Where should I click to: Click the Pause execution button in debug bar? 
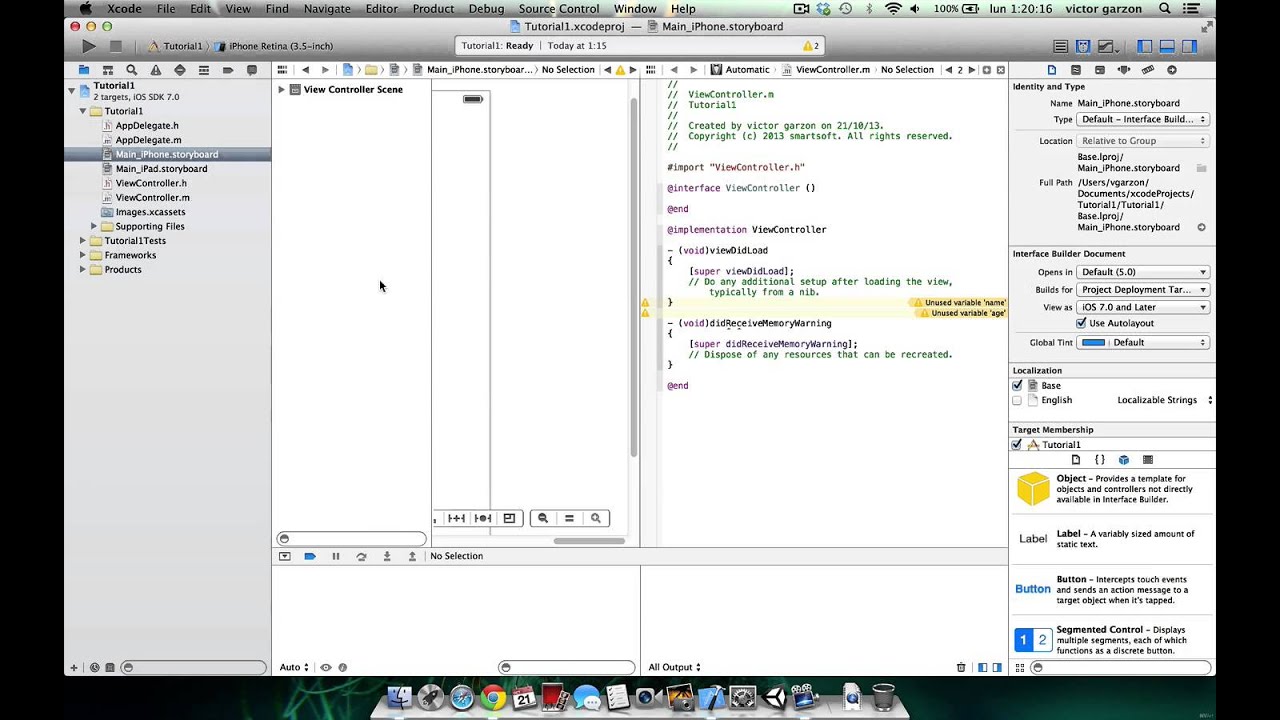(x=336, y=556)
